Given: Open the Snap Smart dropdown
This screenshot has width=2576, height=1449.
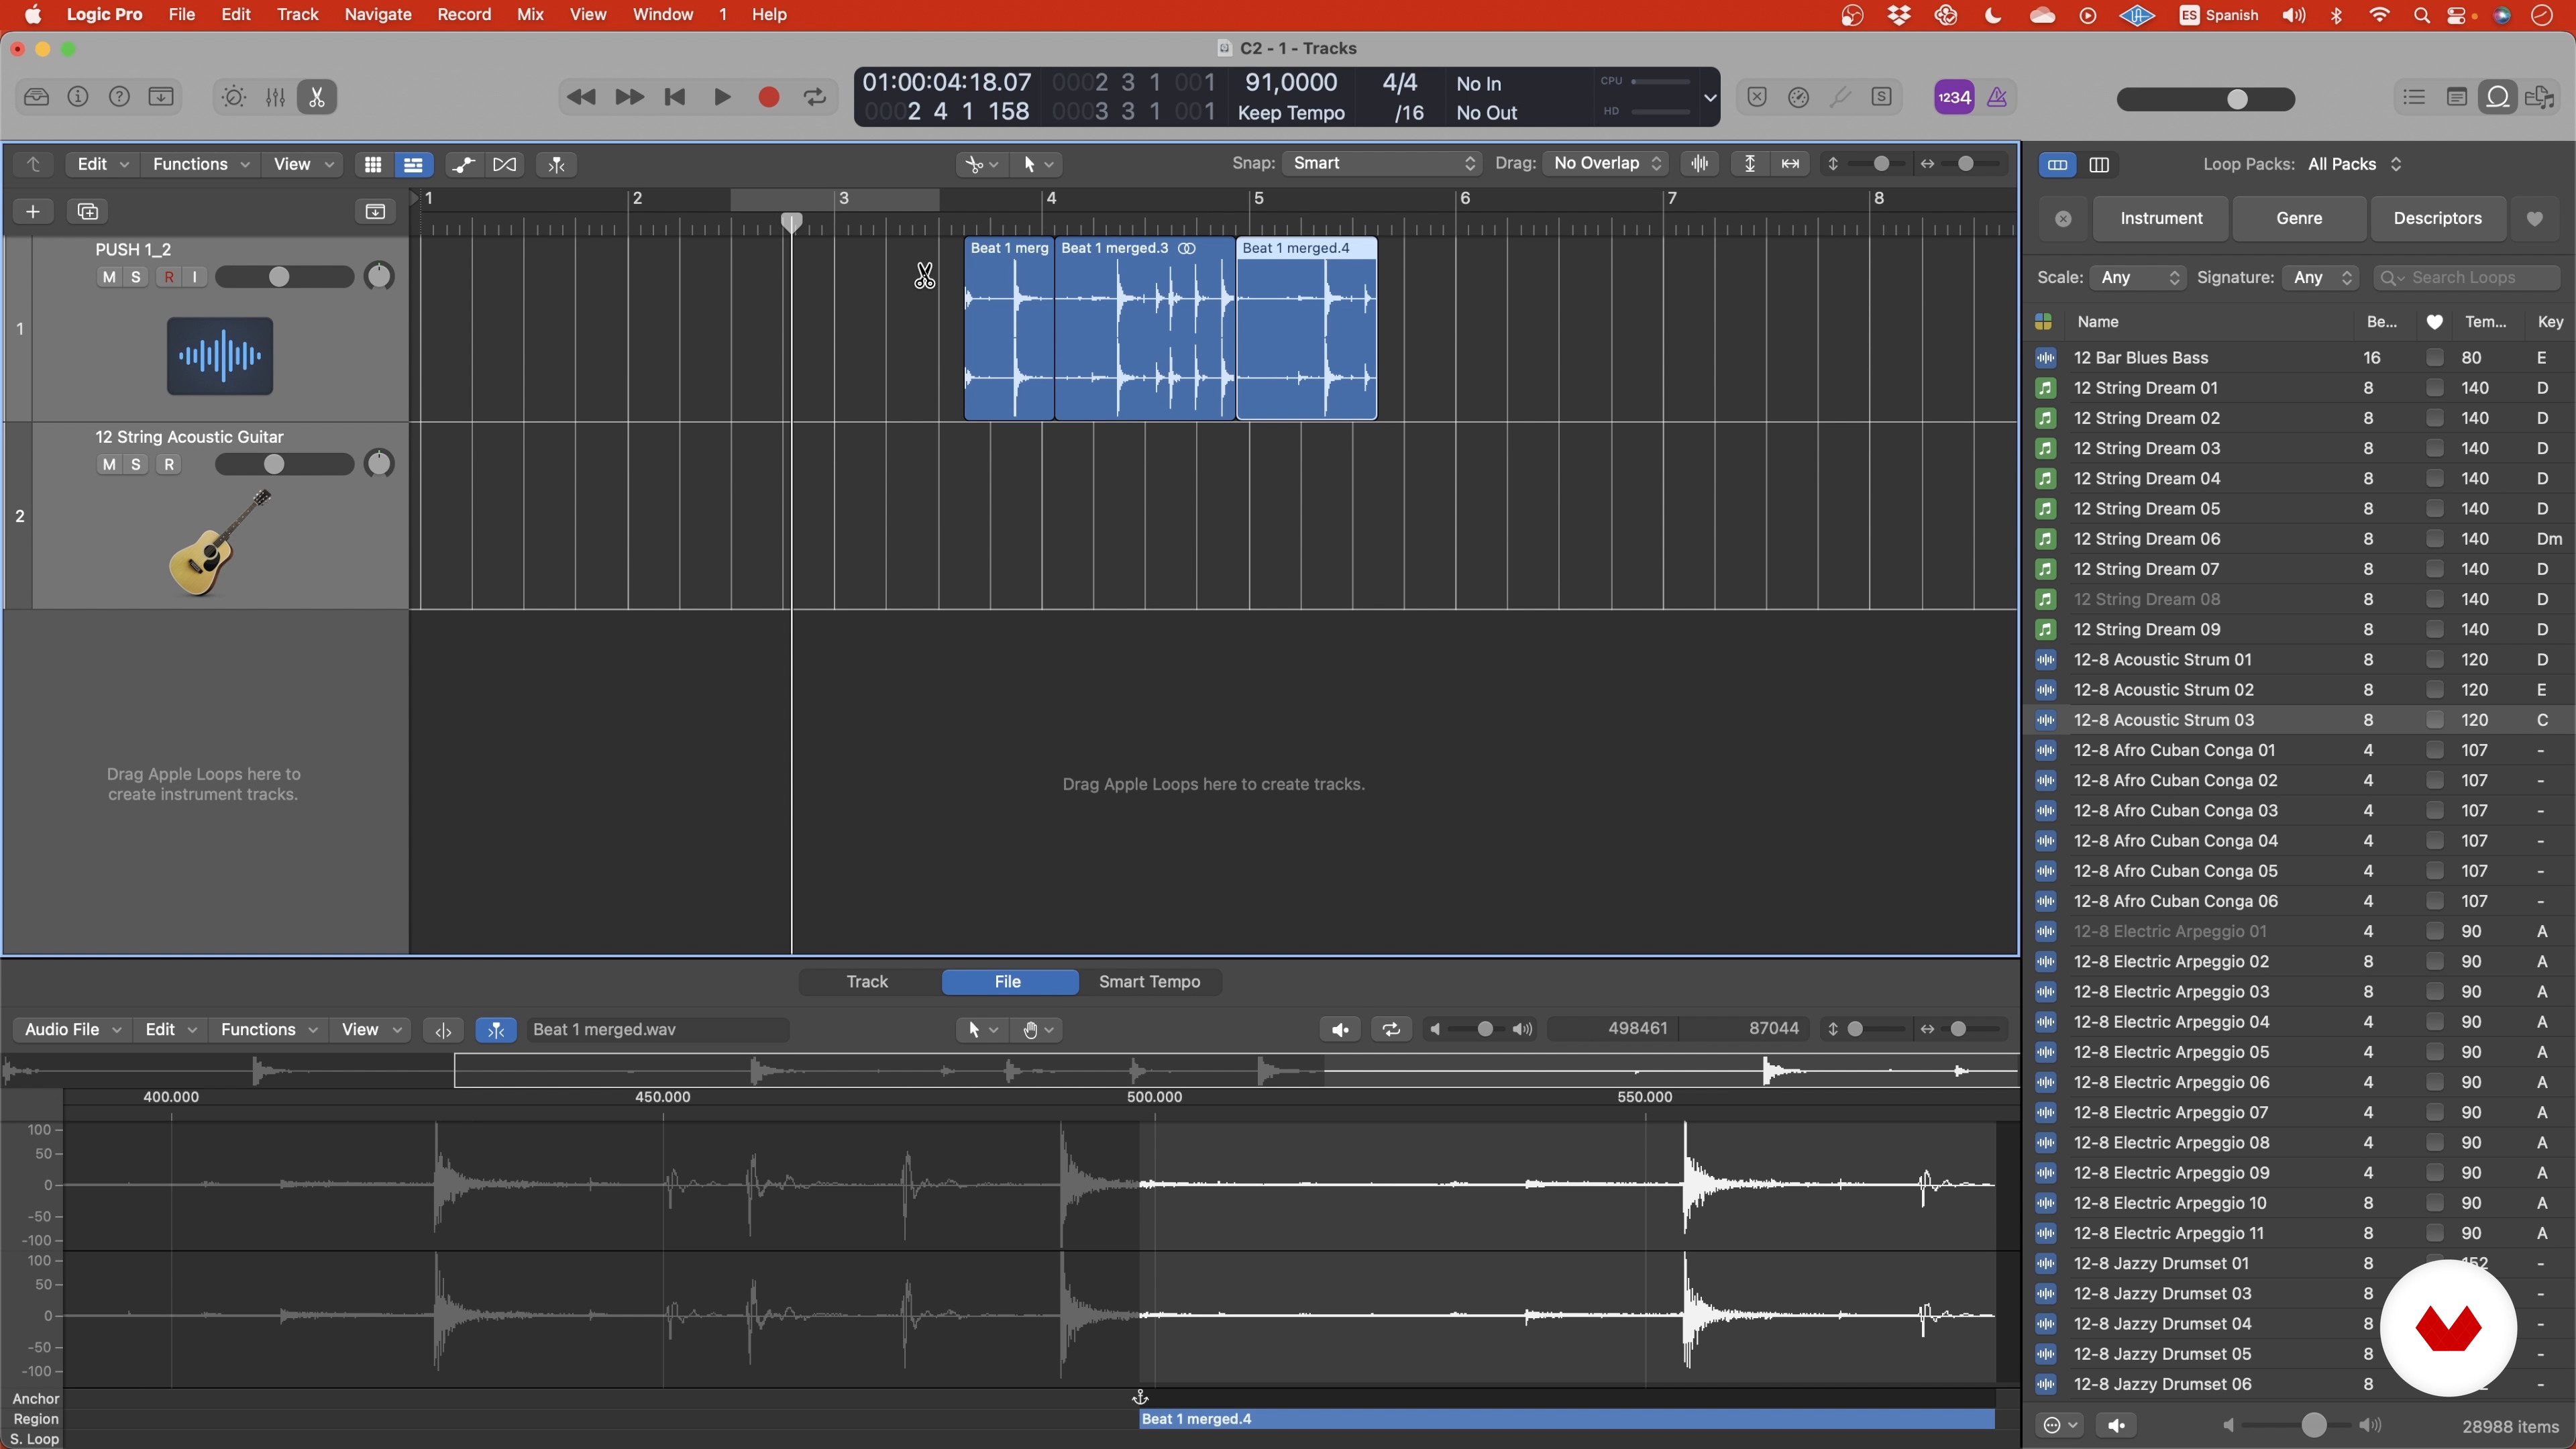Looking at the screenshot, I should 1383,163.
